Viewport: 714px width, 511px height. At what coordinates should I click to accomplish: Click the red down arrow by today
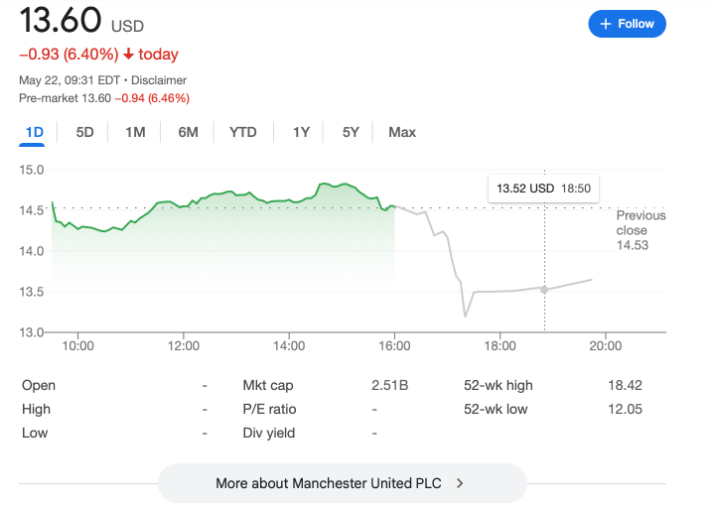click(x=129, y=54)
